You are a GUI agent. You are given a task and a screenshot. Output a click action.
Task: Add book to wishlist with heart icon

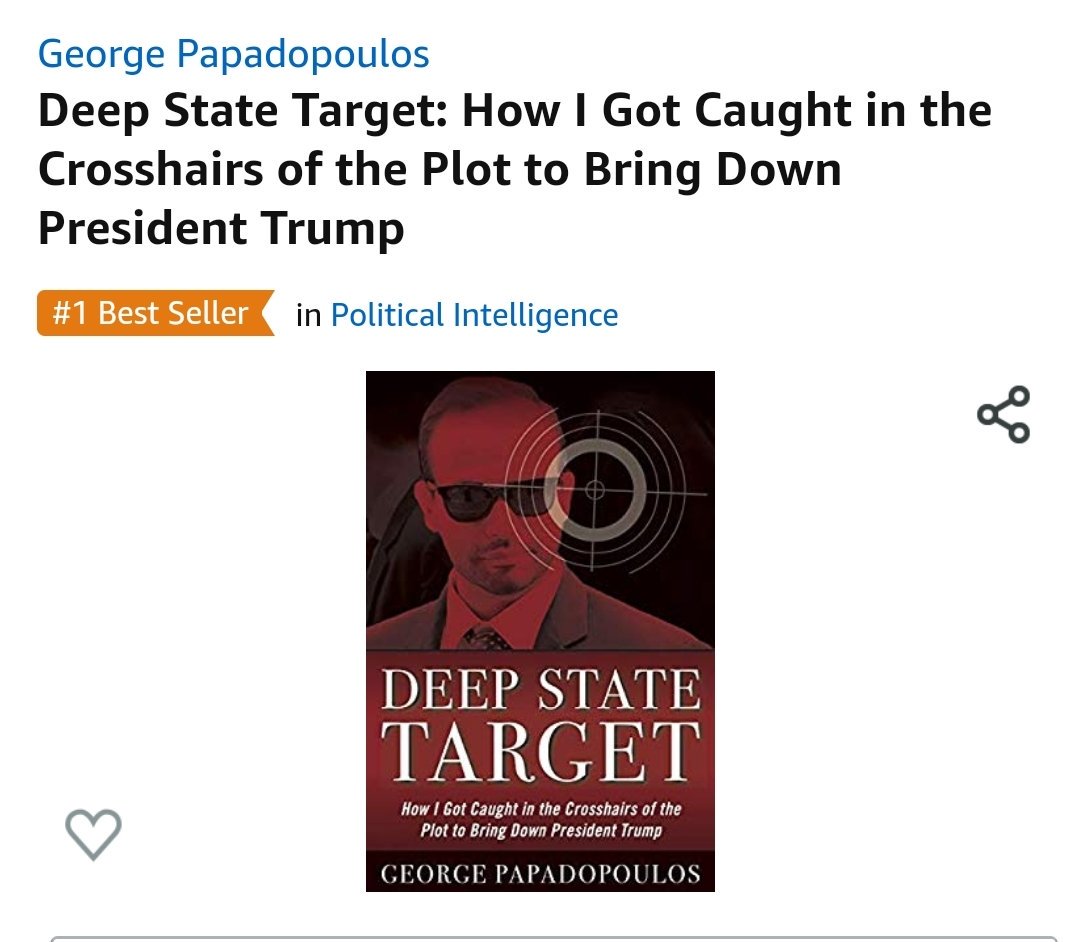click(93, 834)
